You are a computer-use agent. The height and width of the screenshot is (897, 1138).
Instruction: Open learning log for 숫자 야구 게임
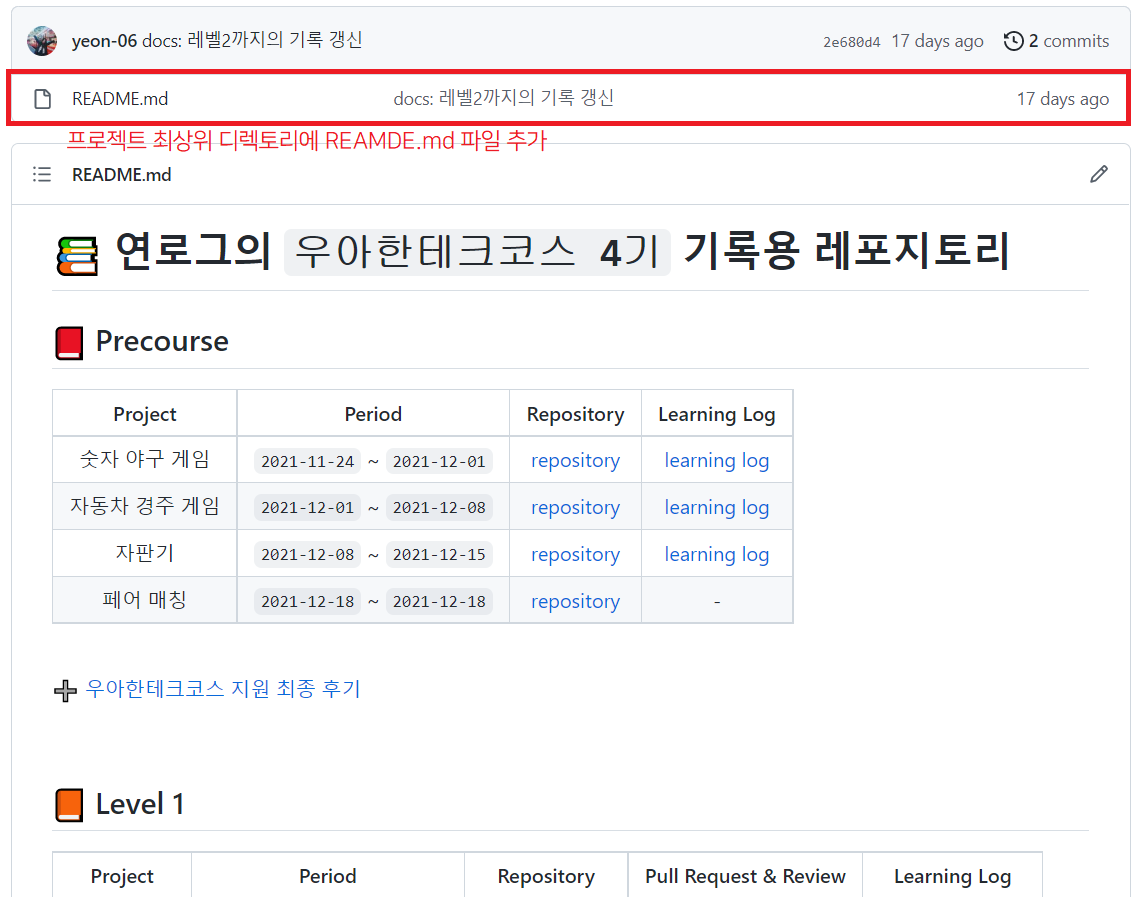(x=717, y=461)
